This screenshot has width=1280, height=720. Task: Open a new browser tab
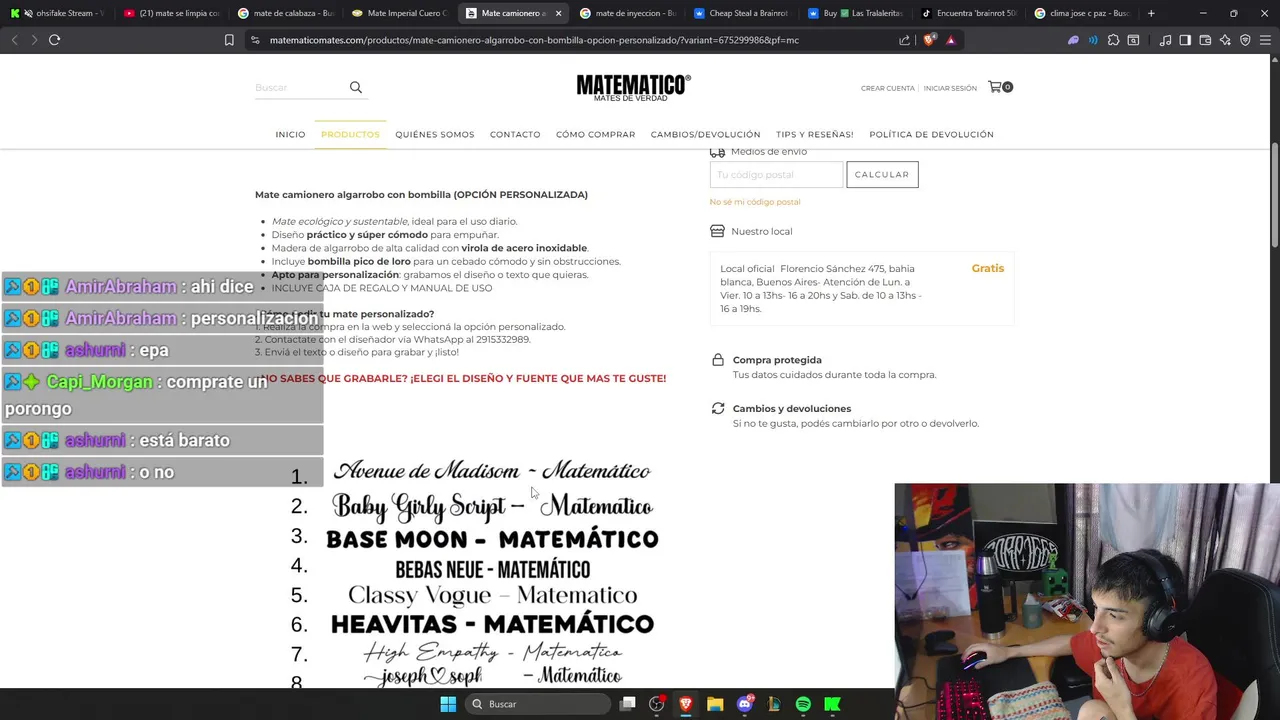[x=1151, y=13]
